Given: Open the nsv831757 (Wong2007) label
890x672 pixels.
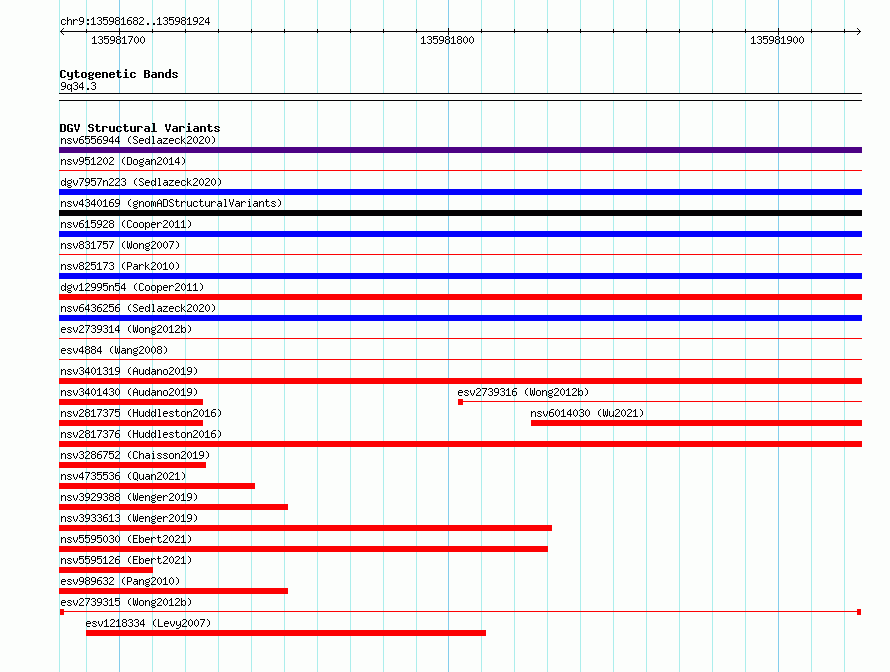Looking at the screenshot, I should click(x=120, y=245).
